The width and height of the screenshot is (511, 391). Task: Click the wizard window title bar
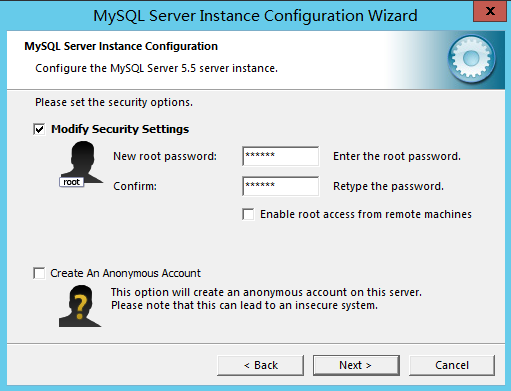pyautogui.click(x=255, y=16)
